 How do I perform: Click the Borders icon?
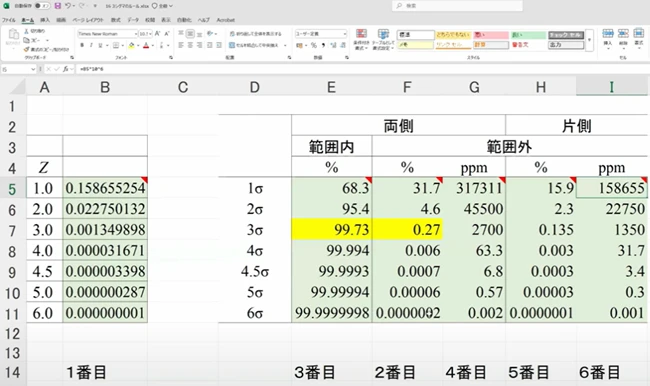(x=116, y=45)
